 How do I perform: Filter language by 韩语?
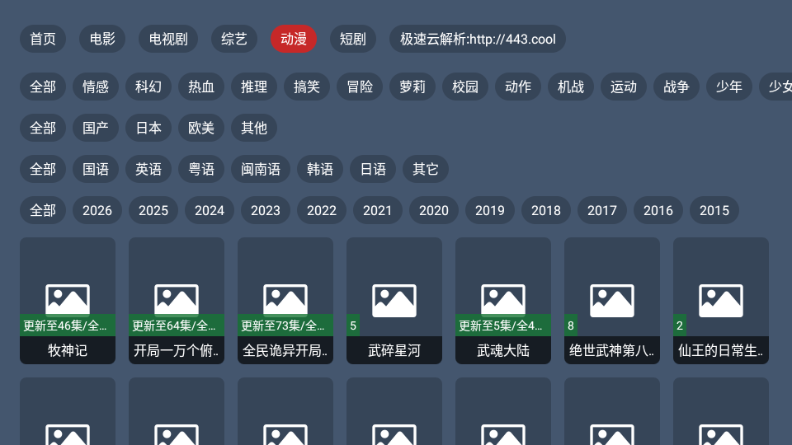(320, 169)
